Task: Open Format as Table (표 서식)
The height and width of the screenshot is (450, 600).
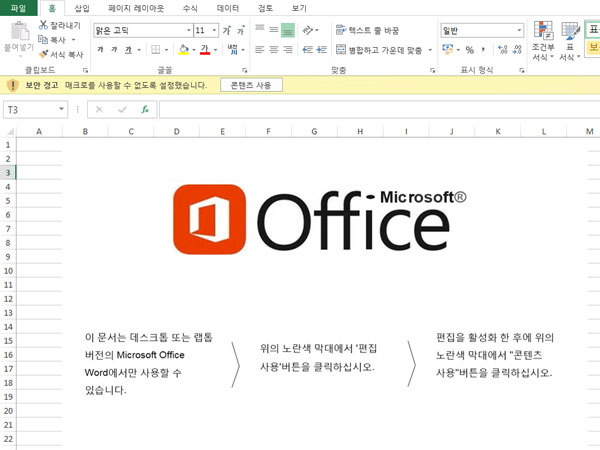Action: tap(570, 40)
